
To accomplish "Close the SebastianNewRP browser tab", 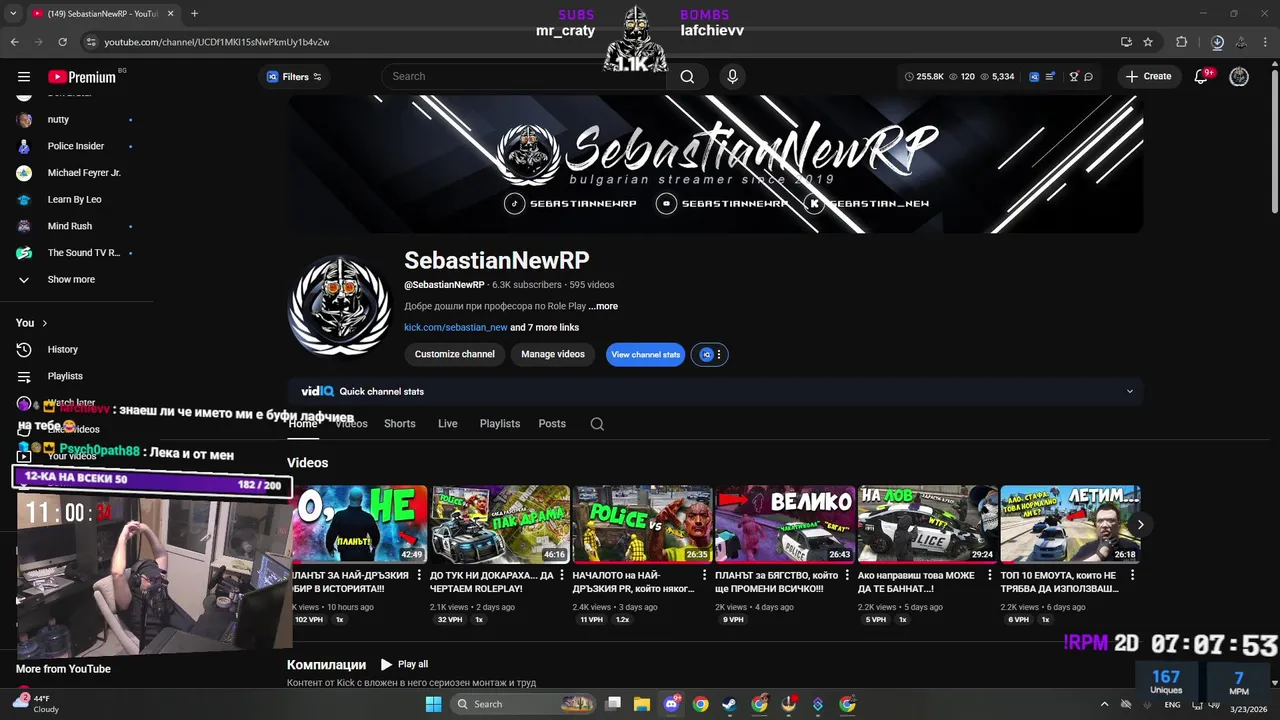I will click(x=171, y=13).
